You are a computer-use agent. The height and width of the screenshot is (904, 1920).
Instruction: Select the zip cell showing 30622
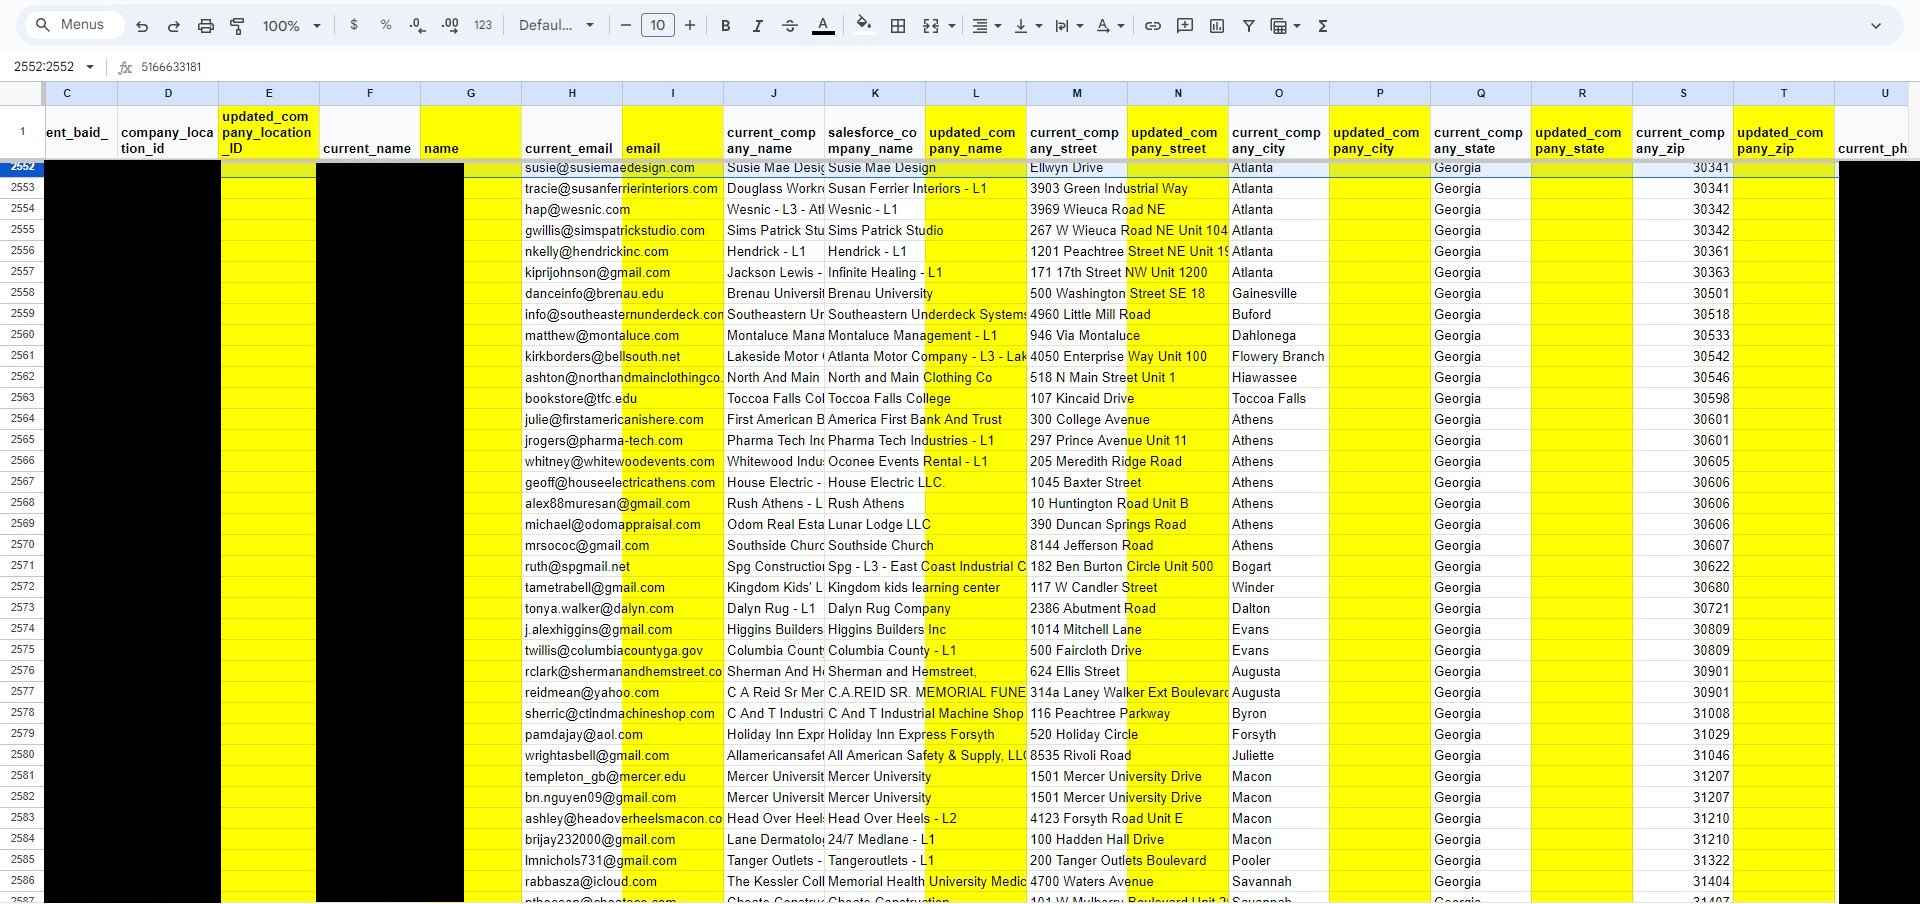pyautogui.click(x=1683, y=566)
